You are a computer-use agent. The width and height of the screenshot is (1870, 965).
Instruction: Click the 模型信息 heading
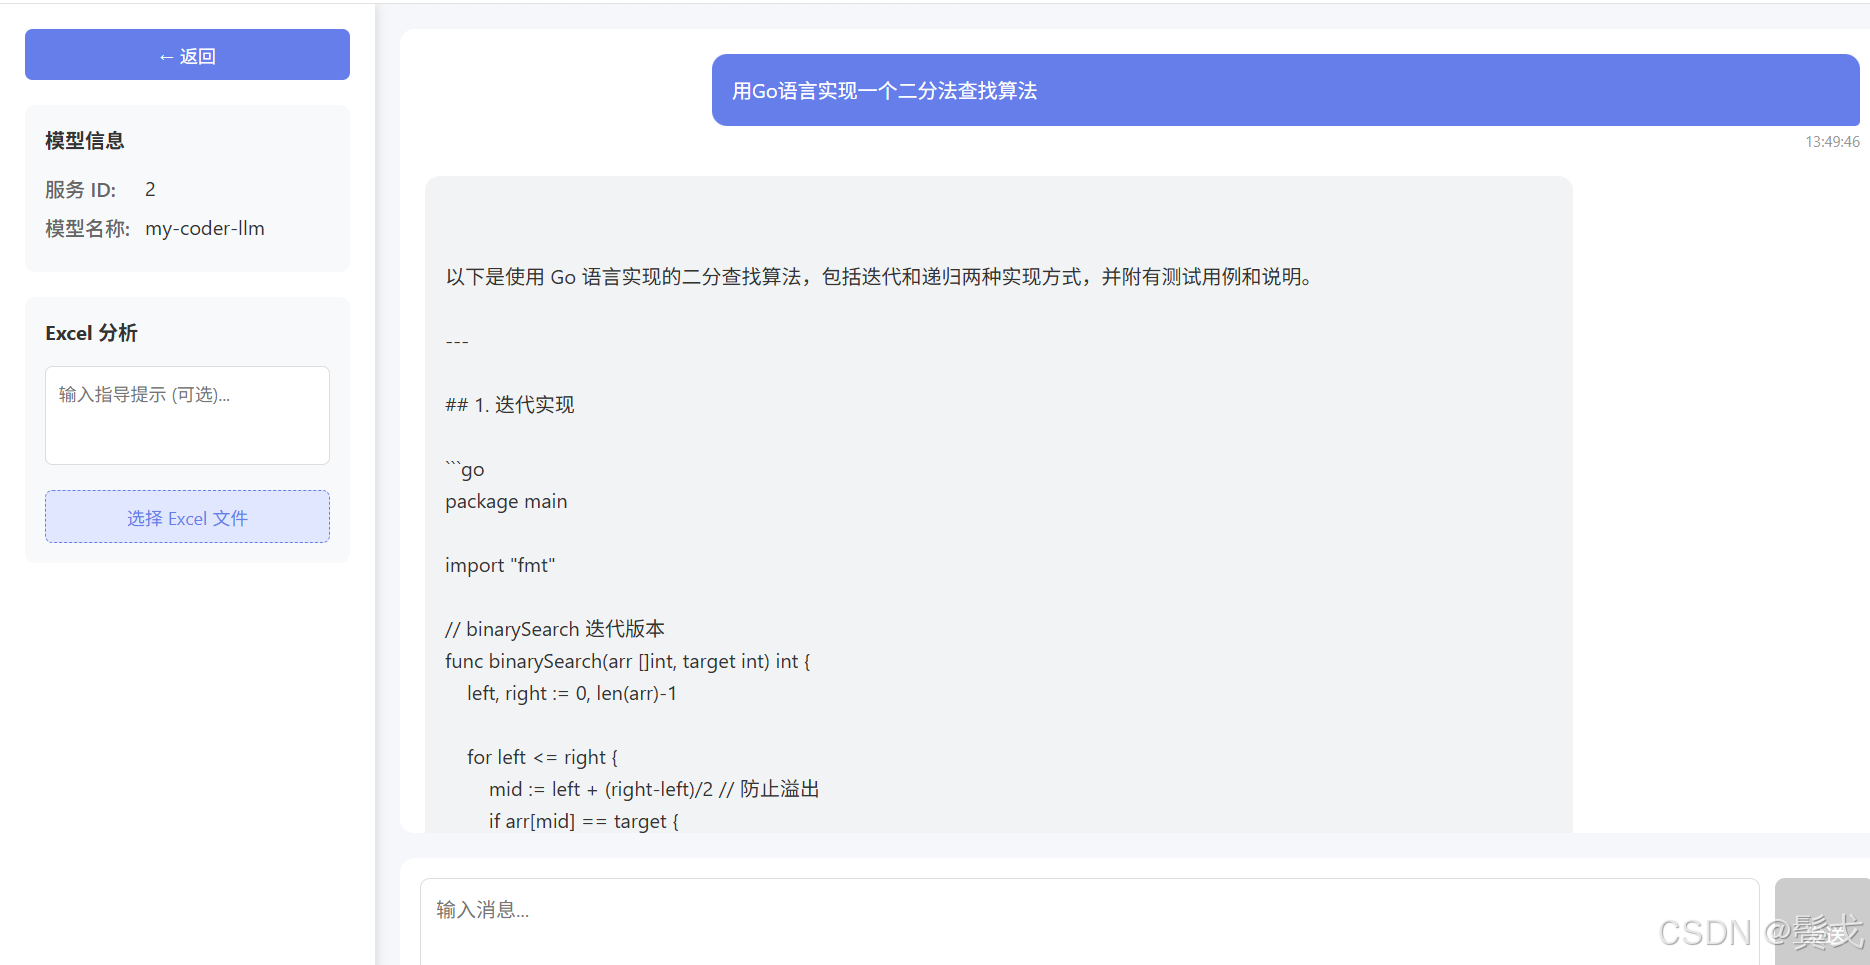tap(85, 141)
